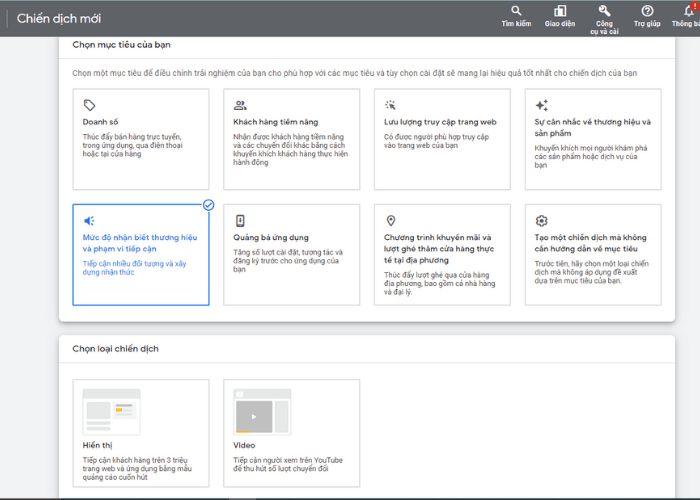Screen dimensions: 700x500
Task: Click the cursor-click icon for website traffic
Action: 390,105
